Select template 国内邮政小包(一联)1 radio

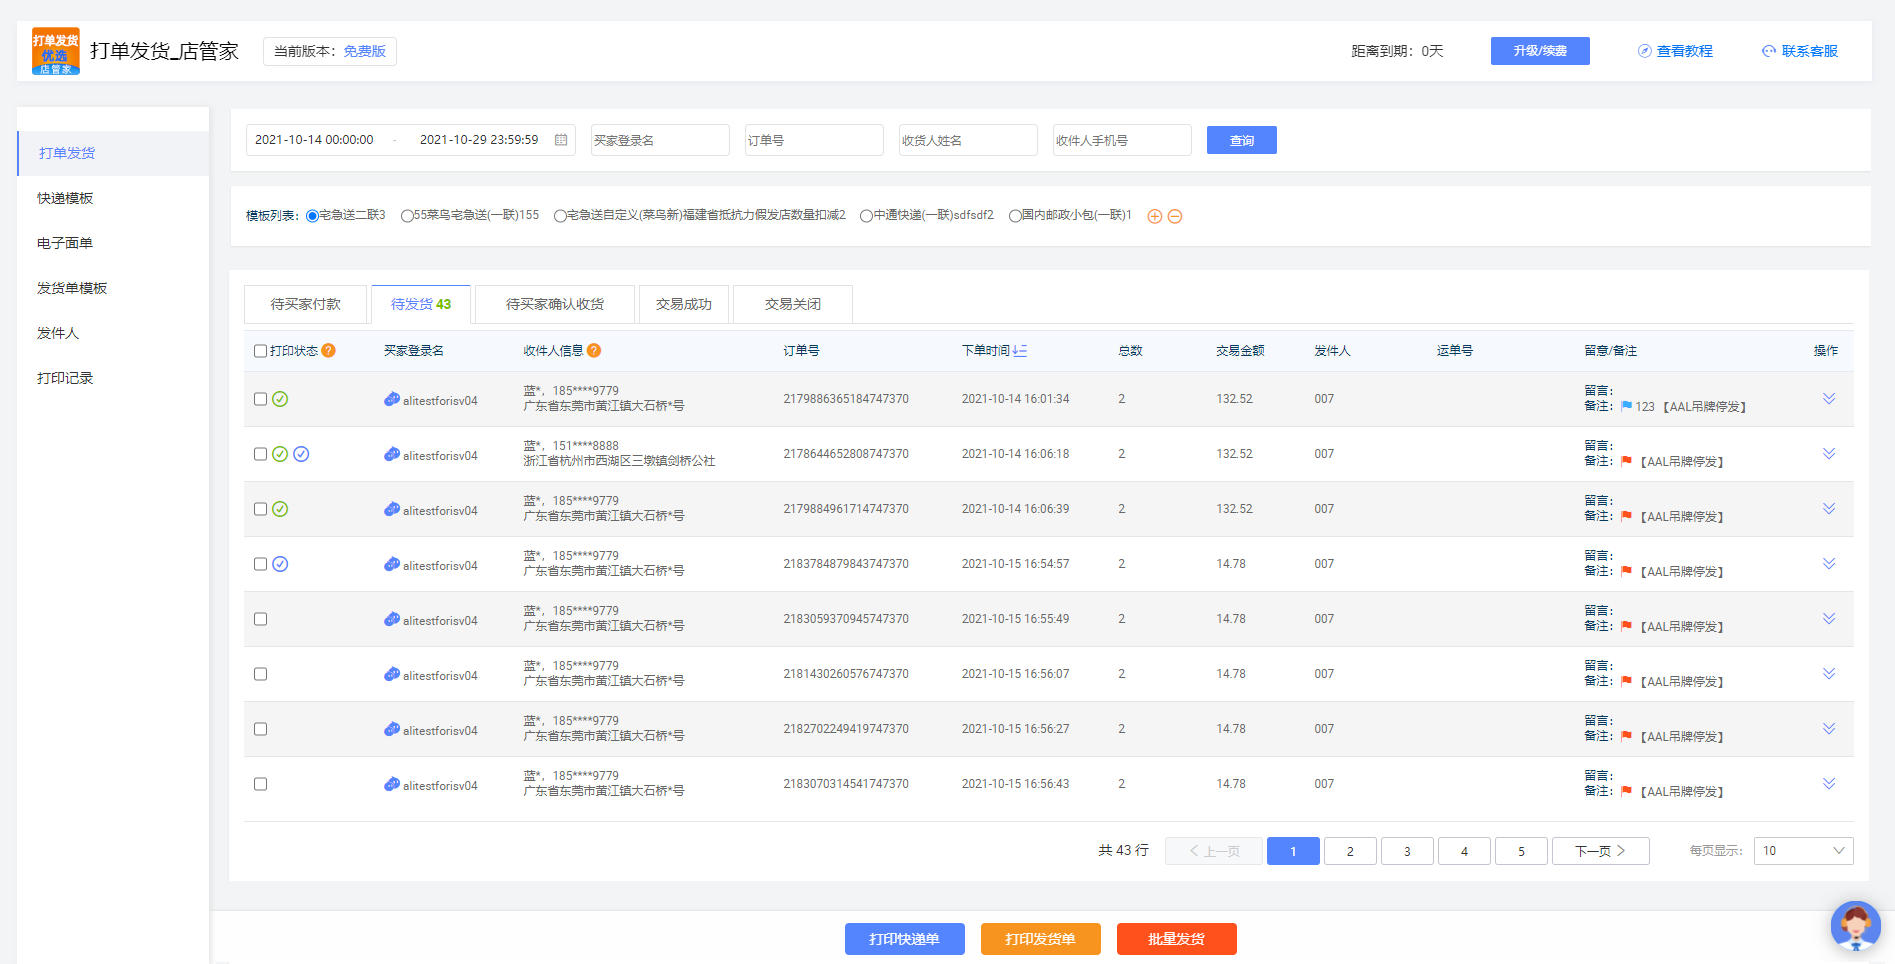pos(1015,216)
